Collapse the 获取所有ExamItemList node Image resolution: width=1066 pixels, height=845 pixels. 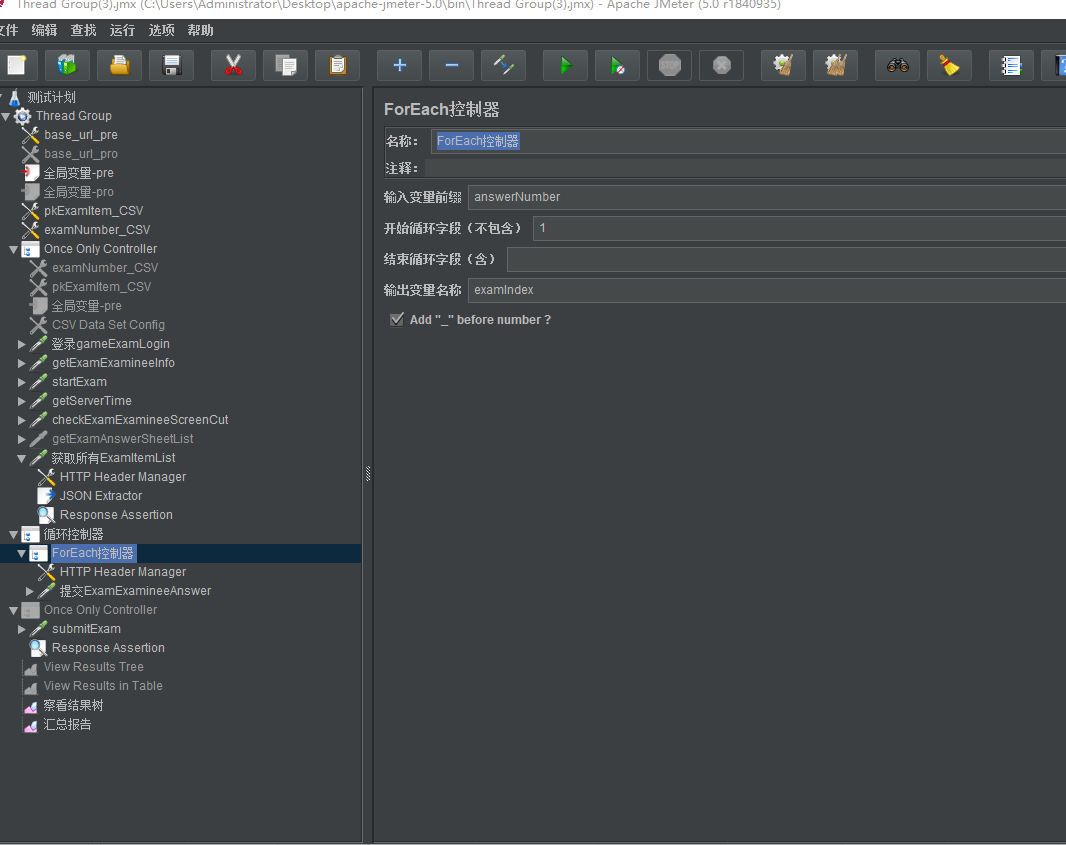22,459
